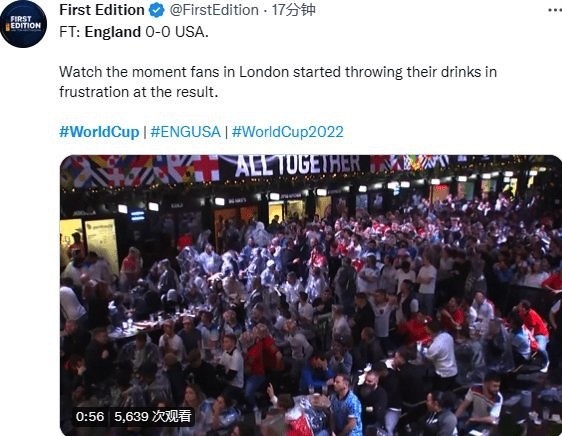Click the '0-0' score text
This screenshot has width=562, height=436.
(x=158, y=32)
